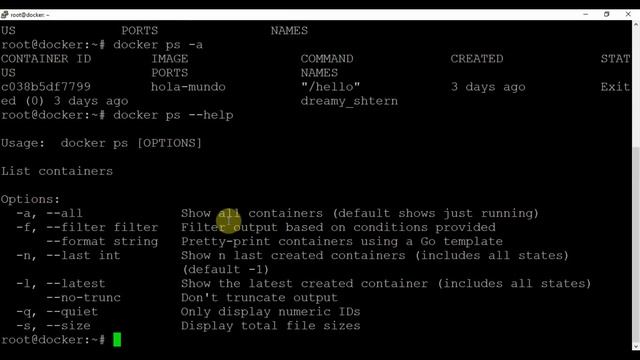Click the -a, --all option

(x=49, y=213)
